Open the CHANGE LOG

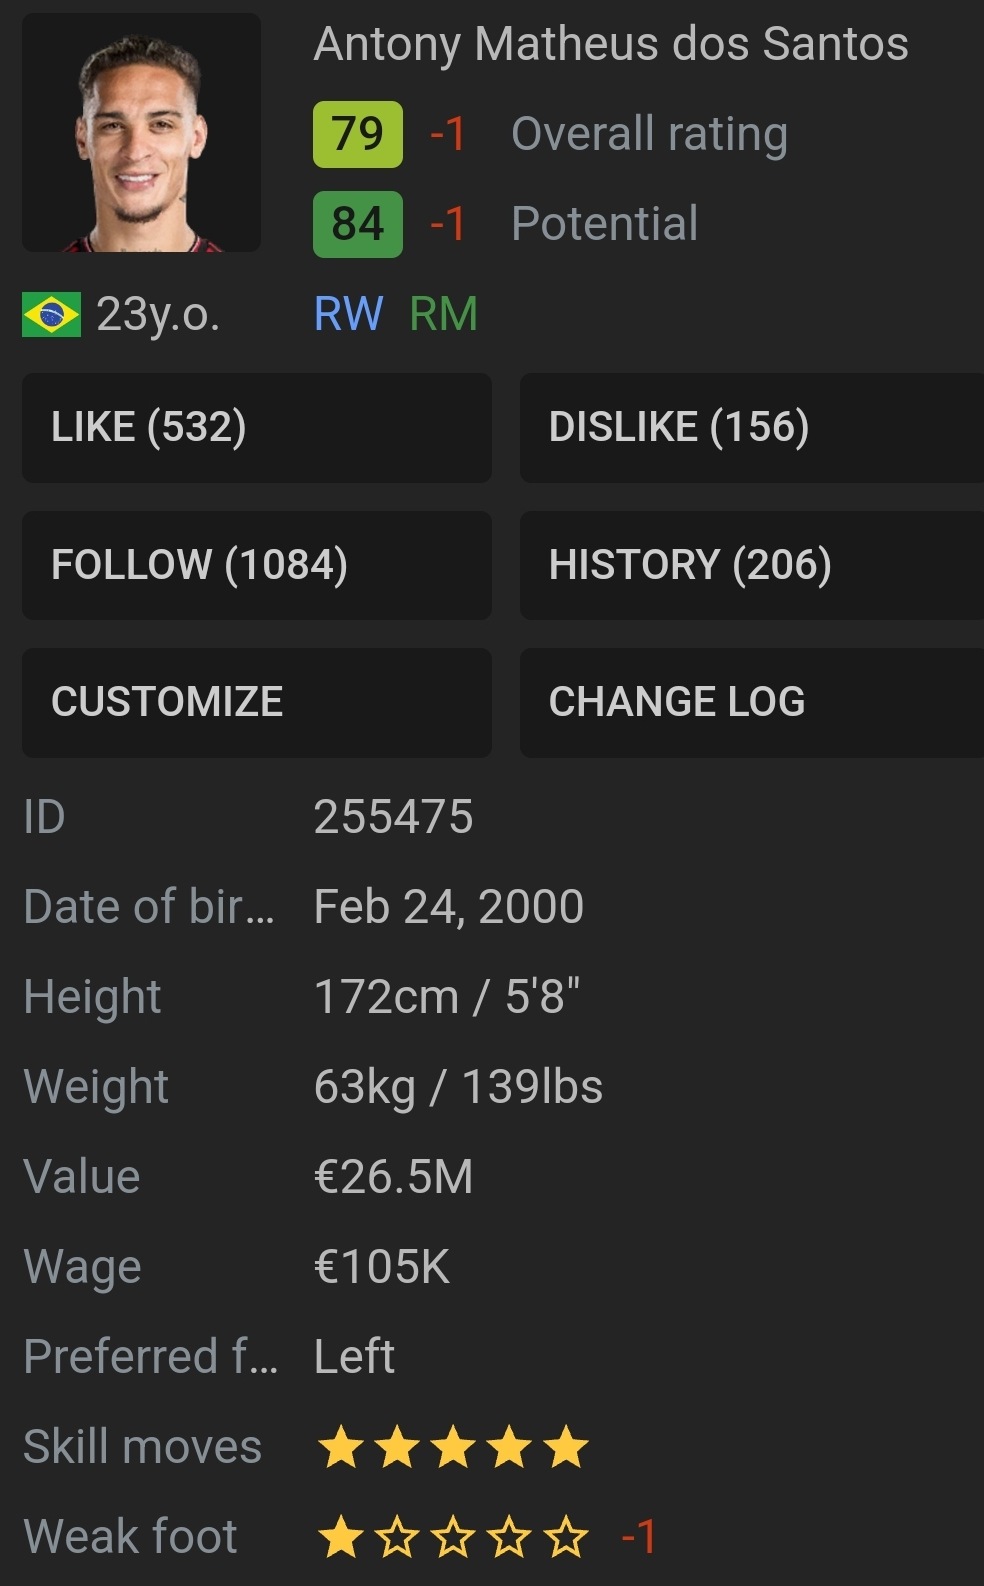[x=750, y=702]
